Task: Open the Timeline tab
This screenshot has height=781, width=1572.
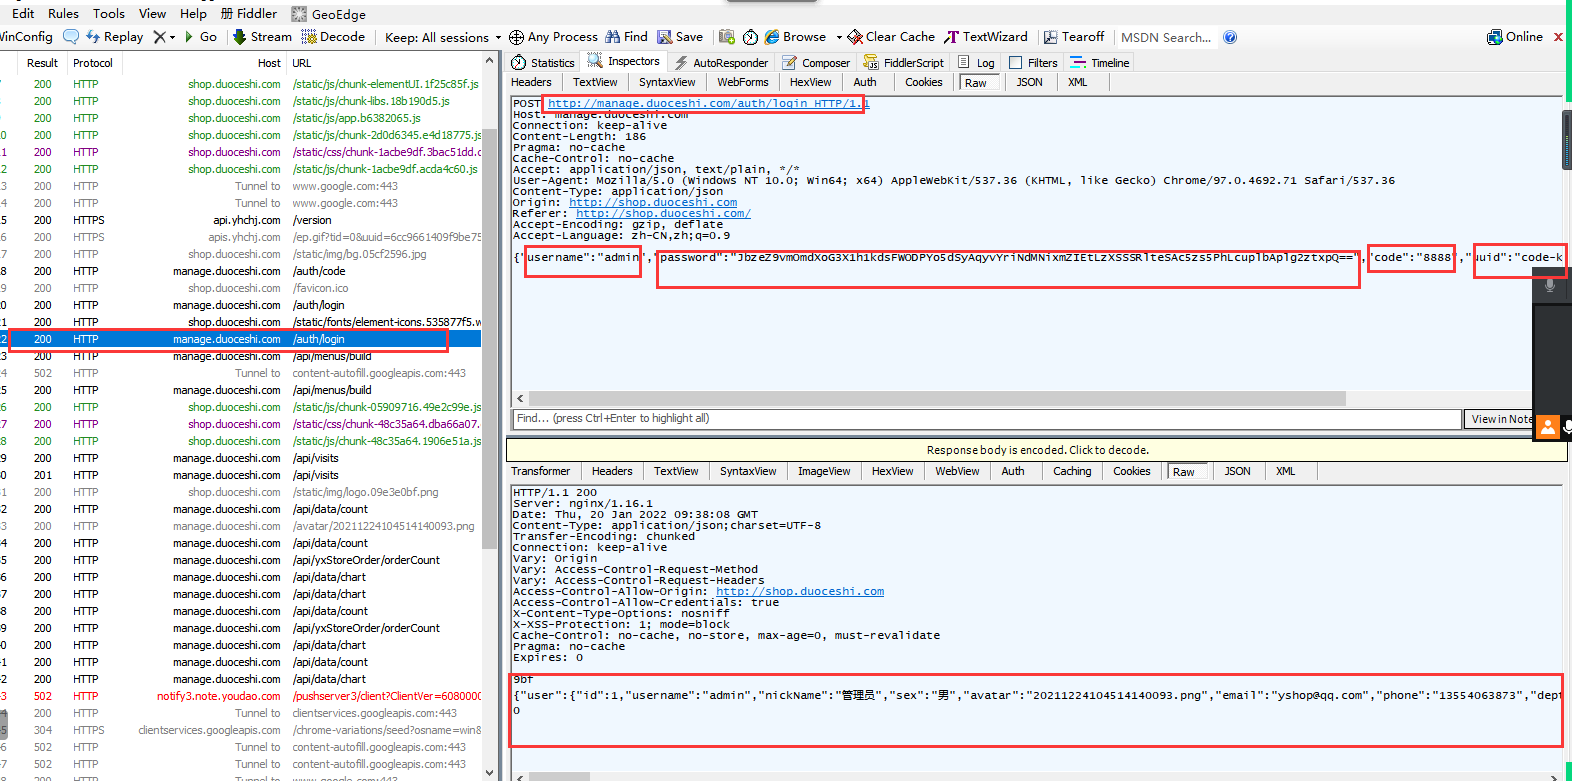Action: pos(1100,62)
